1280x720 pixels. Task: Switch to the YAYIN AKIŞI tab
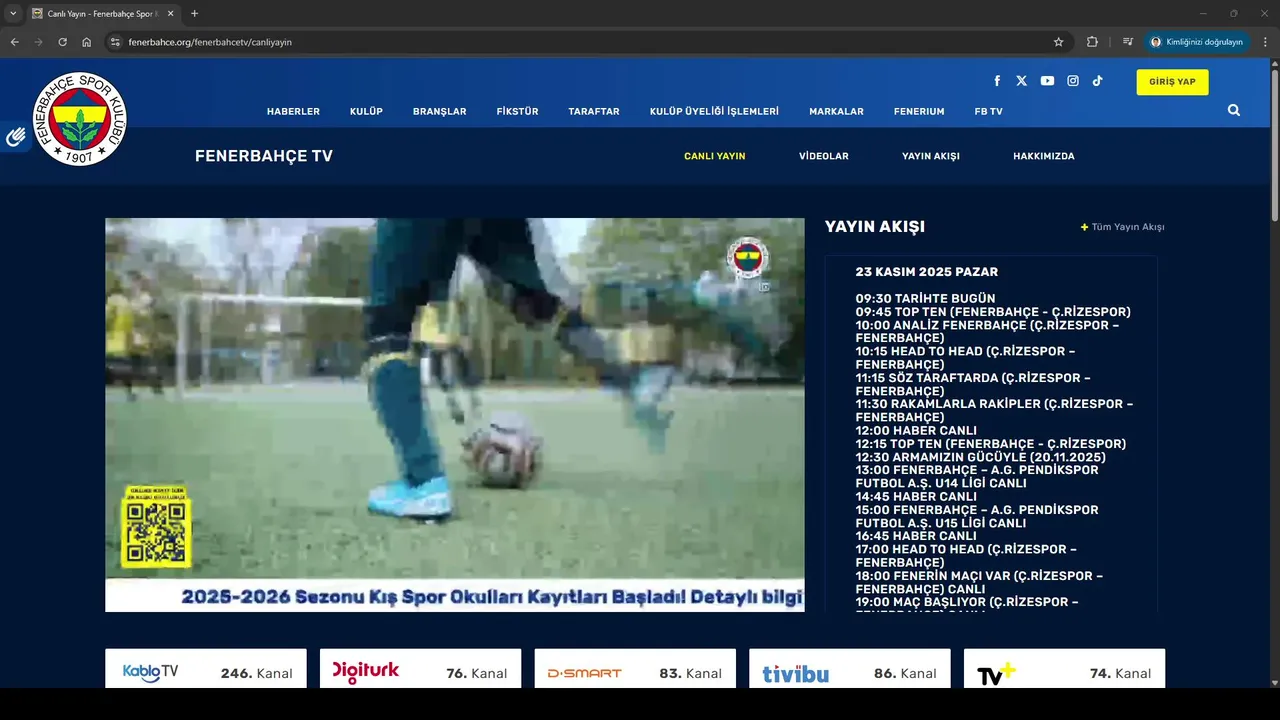931,156
